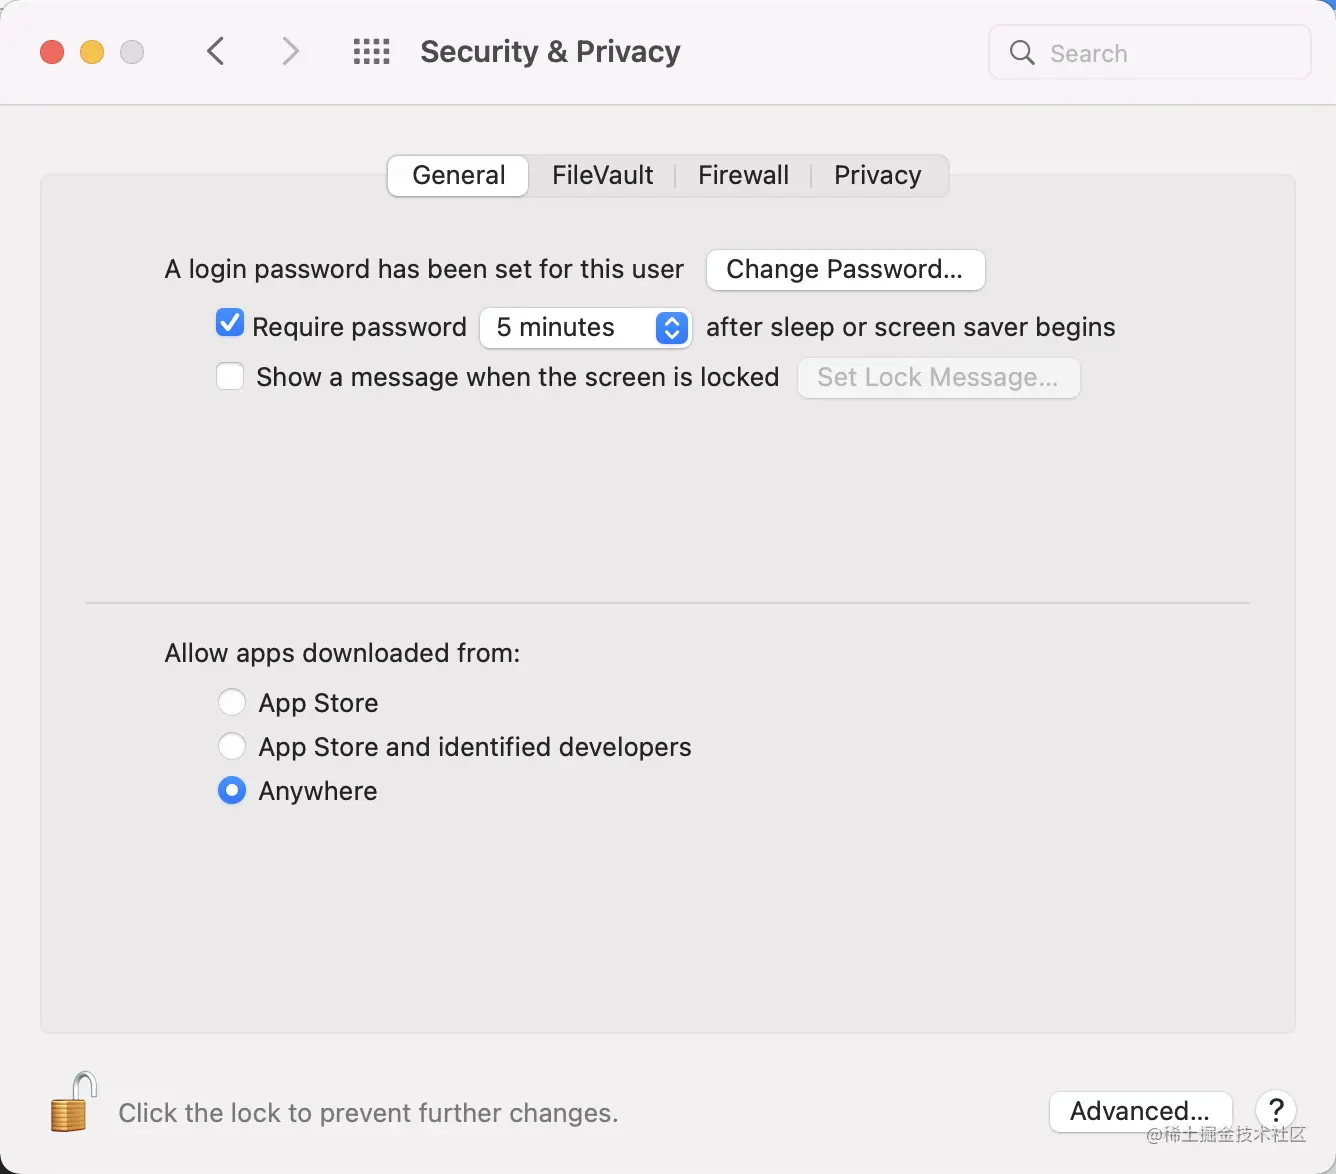Image resolution: width=1336 pixels, height=1174 pixels.
Task: Open the Firewall tab
Action: (x=743, y=176)
